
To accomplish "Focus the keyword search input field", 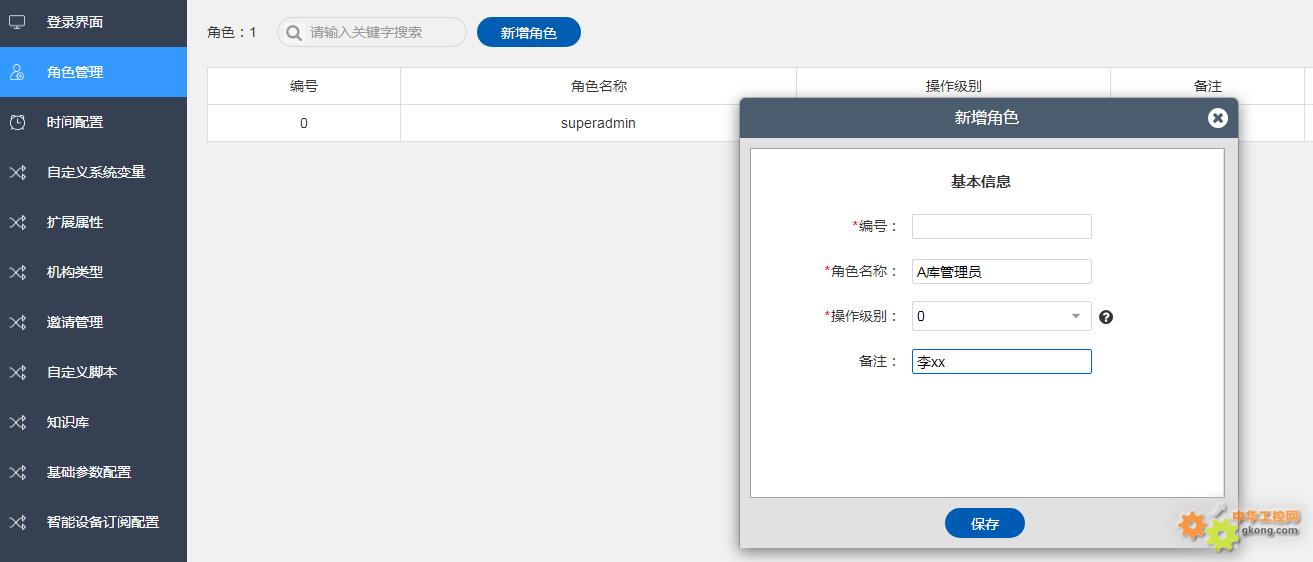I will pyautogui.click(x=372, y=32).
